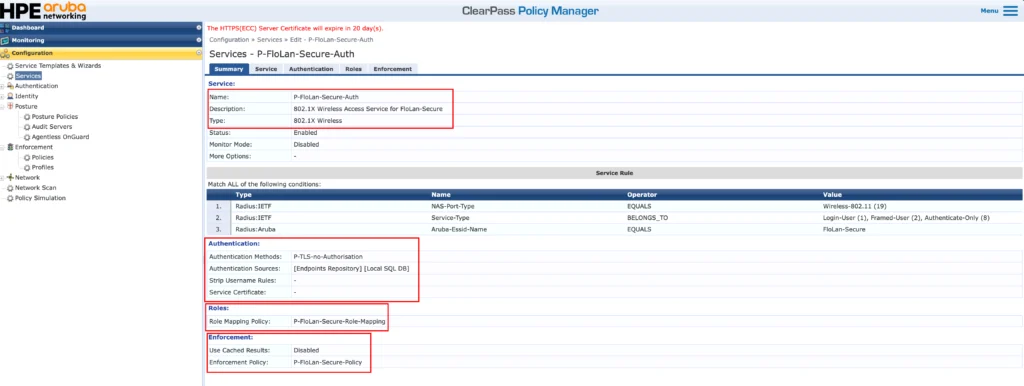
Task: Click the Policies gear icon
Action: [x=27, y=157]
